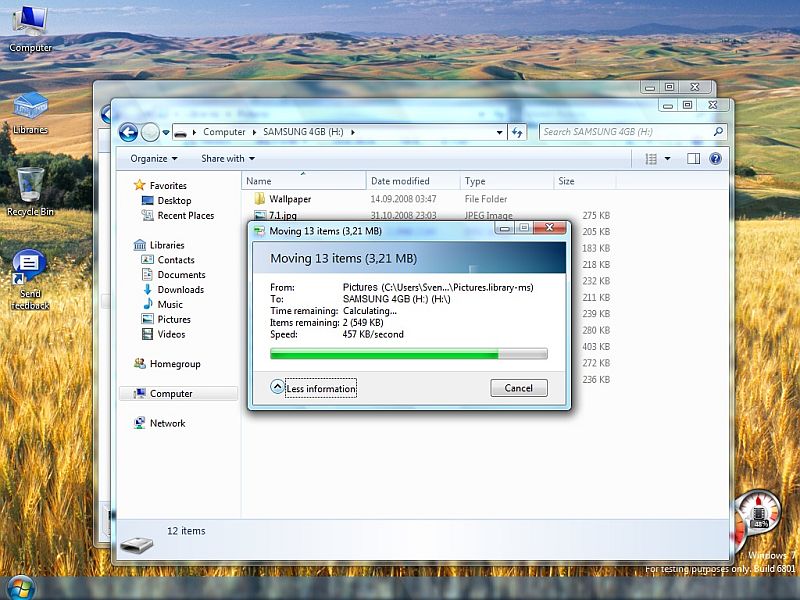Click the 275 KB size cell
Image resolution: width=800 pixels, height=600 pixels.
[596, 215]
